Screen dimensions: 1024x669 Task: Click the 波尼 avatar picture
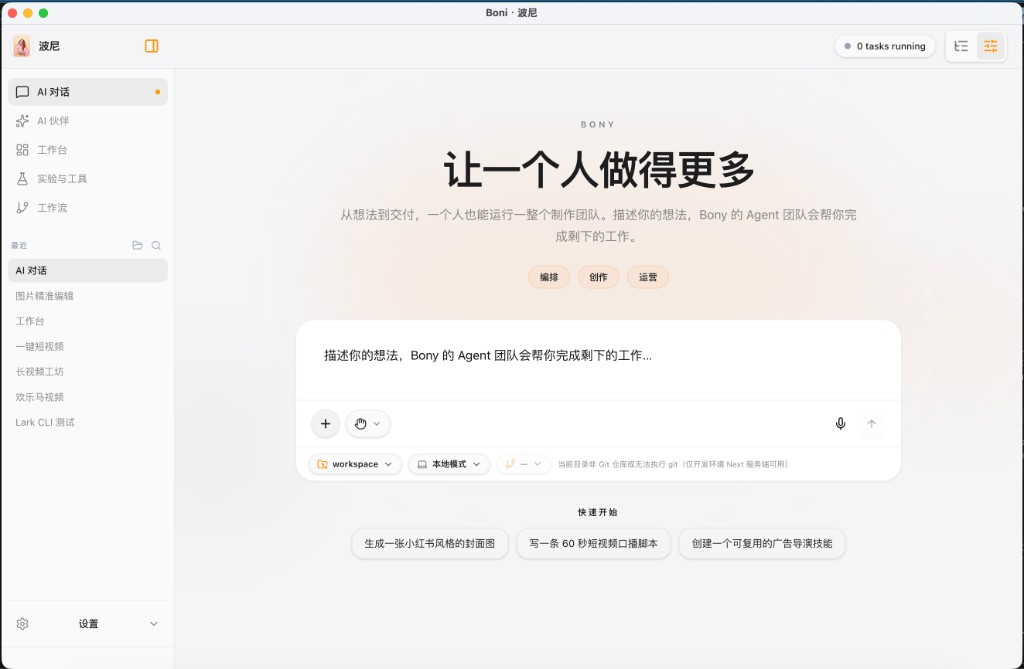(22, 46)
